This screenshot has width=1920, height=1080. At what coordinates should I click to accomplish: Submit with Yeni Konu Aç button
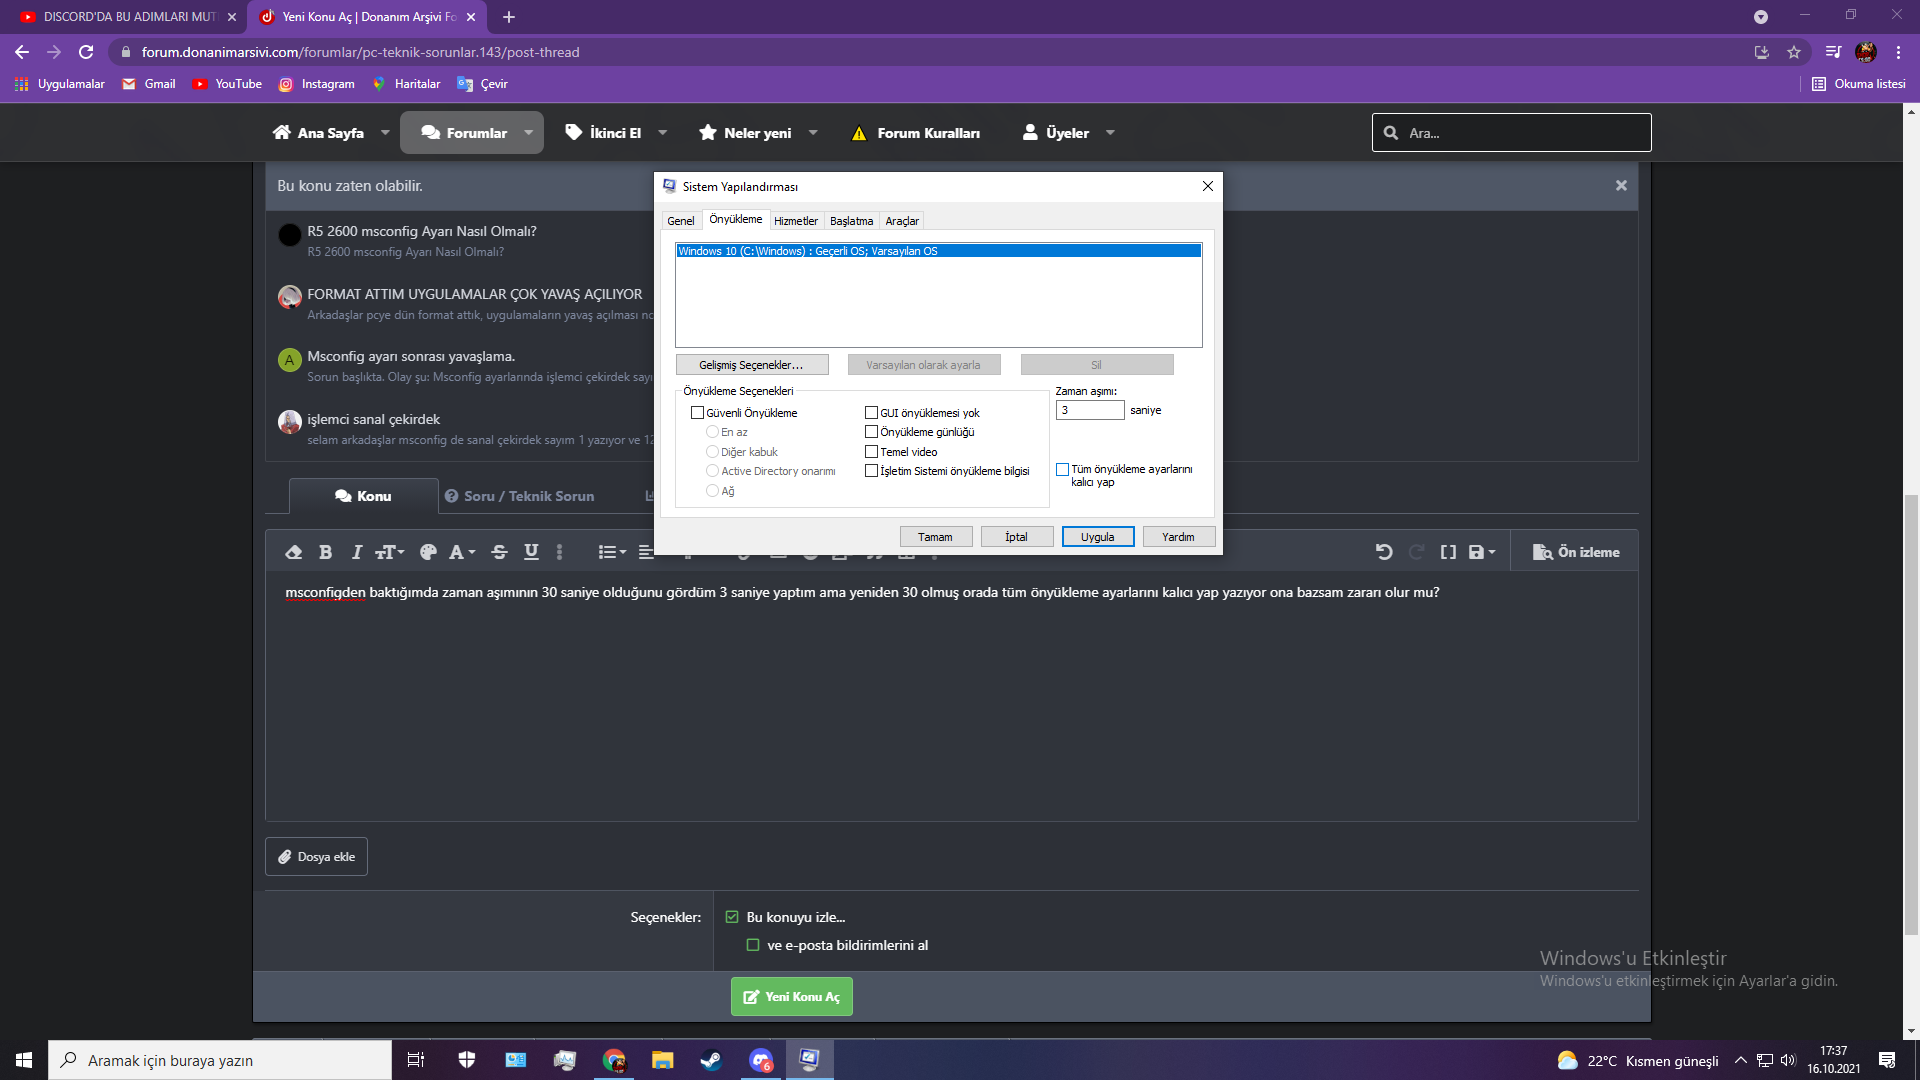click(x=791, y=997)
